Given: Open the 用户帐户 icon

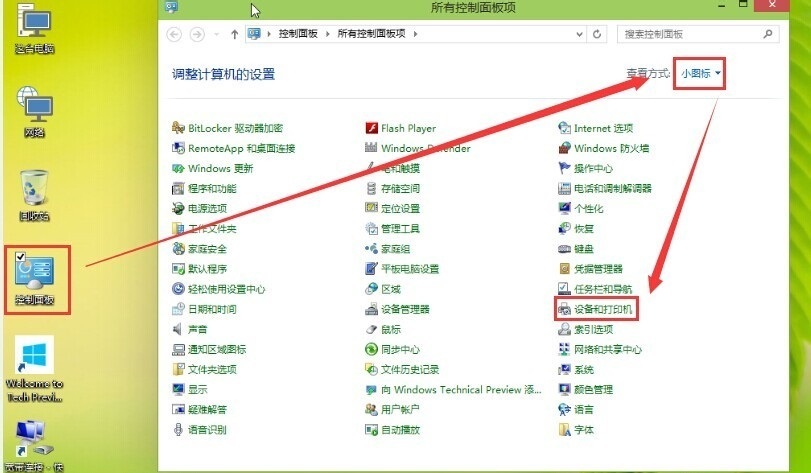Looking at the screenshot, I should 371,409.
